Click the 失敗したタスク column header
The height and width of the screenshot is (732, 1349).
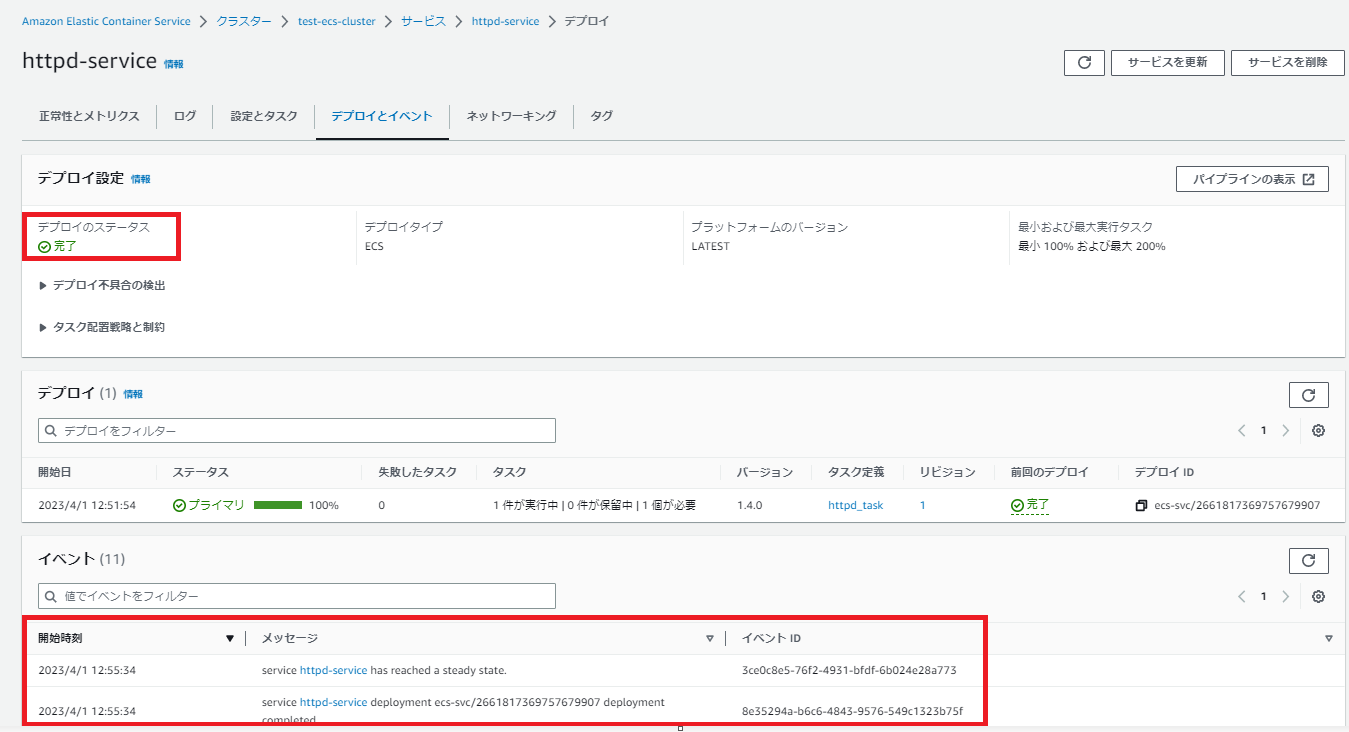[x=418, y=472]
